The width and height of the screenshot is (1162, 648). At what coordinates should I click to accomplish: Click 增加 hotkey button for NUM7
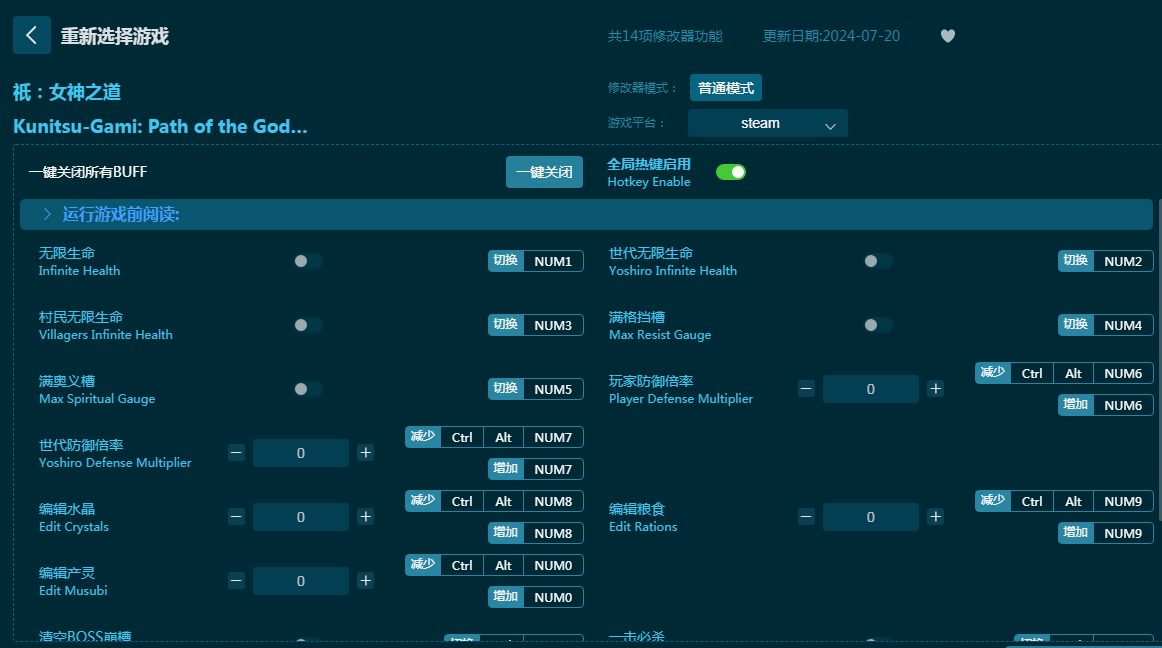tap(505, 469)
